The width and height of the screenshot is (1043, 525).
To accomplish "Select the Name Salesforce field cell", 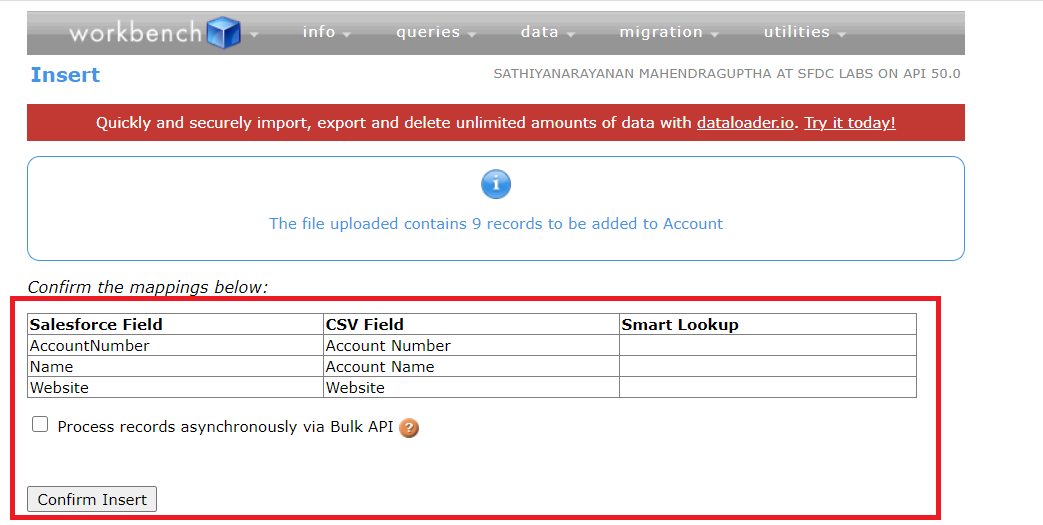I will pos(176,367).
